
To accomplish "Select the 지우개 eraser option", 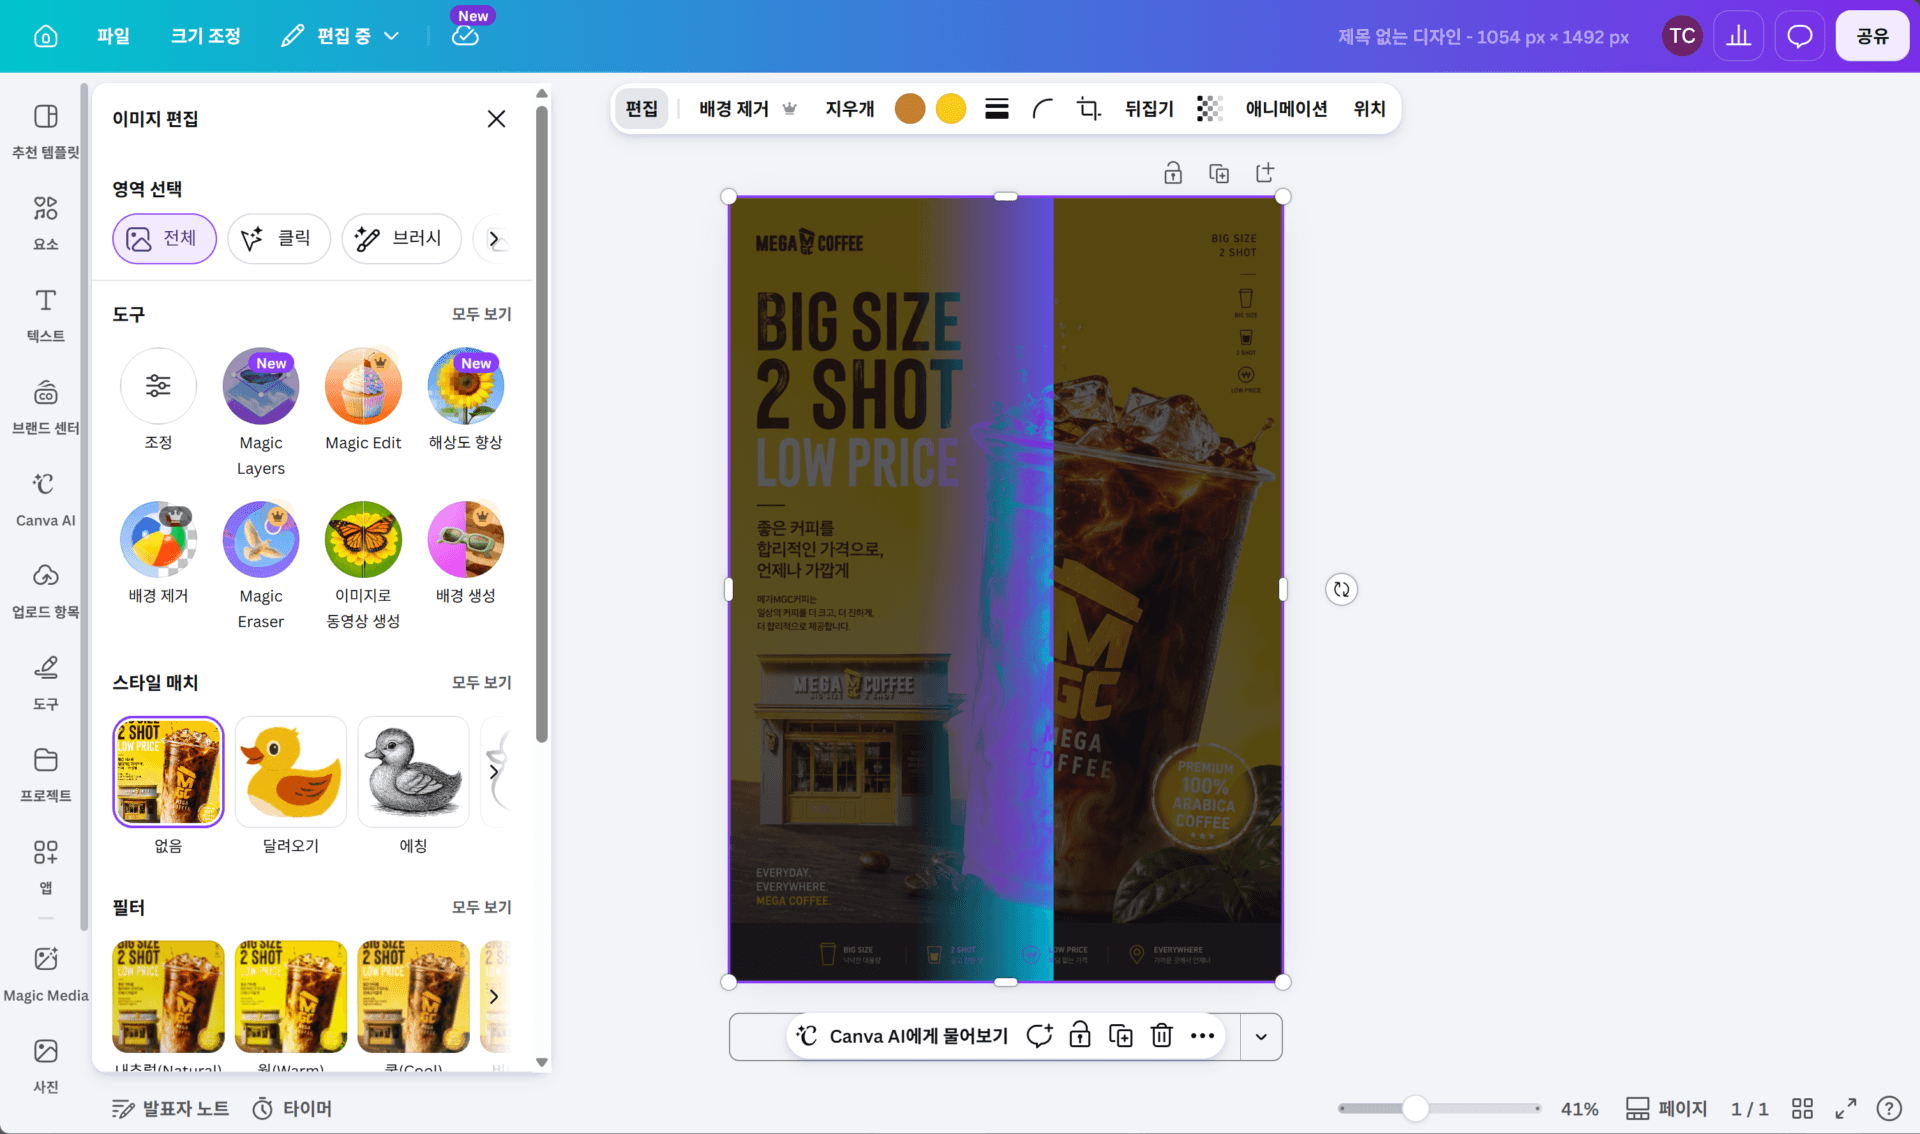I will tap(849, 109).
